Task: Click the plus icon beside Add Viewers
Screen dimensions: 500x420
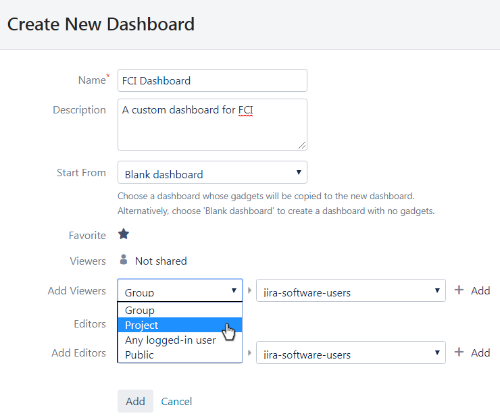Action: [x=459, y=290]
